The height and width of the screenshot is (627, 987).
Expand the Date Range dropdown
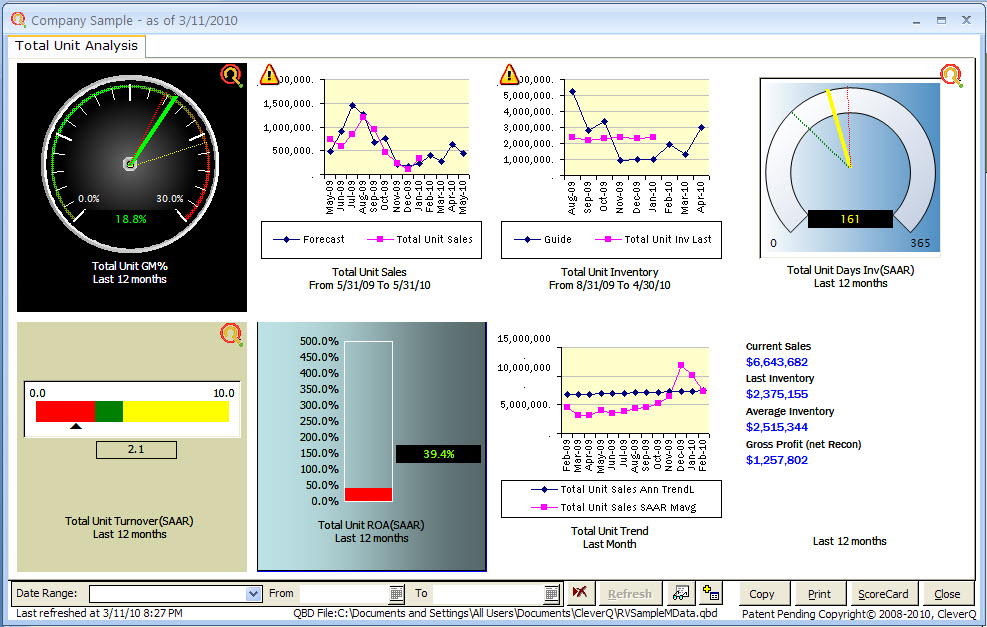coord(253,594)
